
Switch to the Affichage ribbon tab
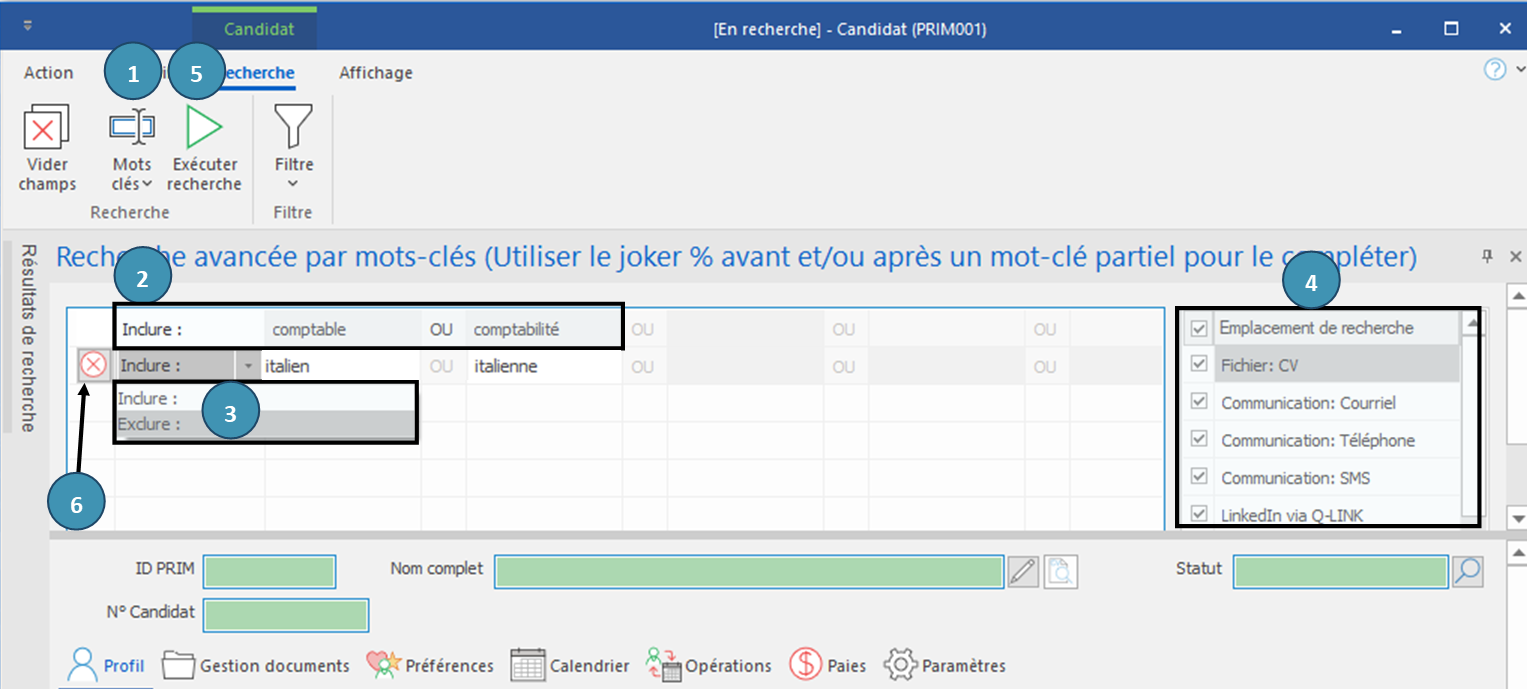[x=375, y=73]
